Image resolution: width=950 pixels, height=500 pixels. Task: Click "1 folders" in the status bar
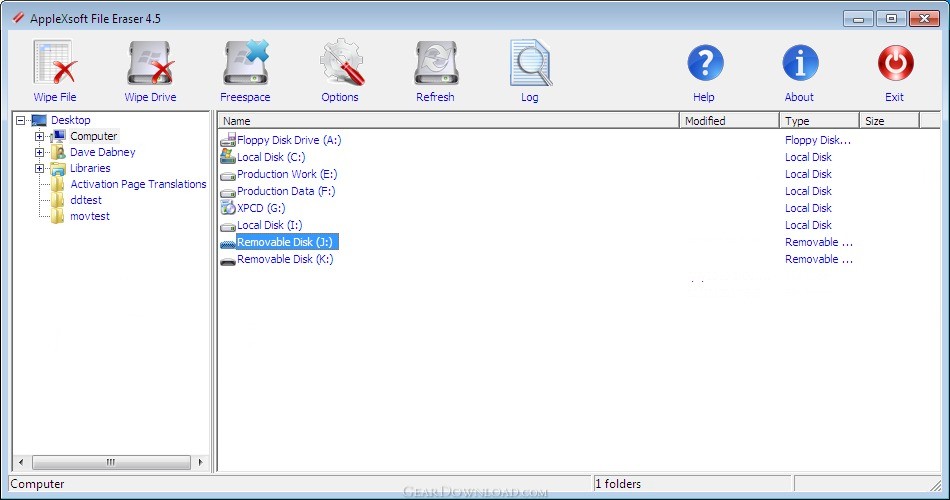coord(618,484)
